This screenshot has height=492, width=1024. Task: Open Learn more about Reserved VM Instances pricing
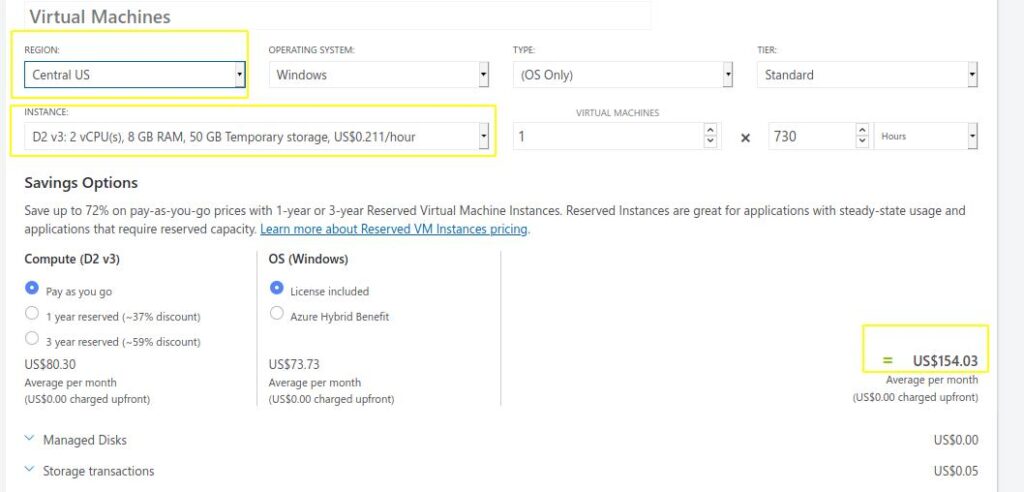coord(394,229)
